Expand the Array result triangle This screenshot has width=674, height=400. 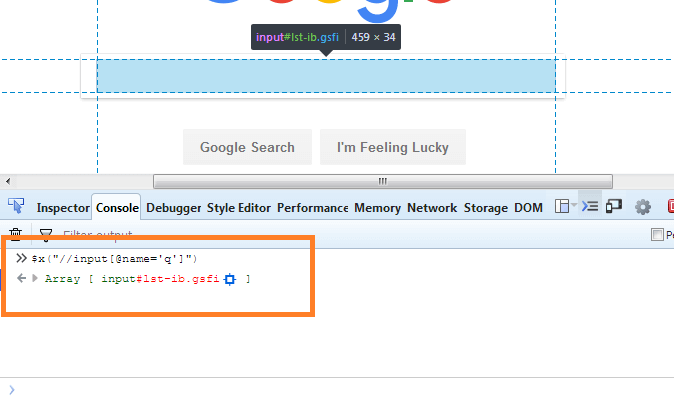click(35, 278)
